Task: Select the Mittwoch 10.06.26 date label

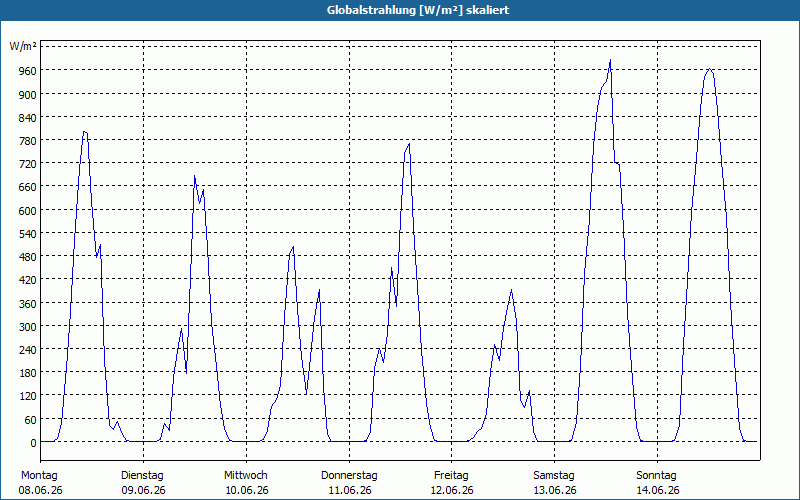Action: point(246,483)
